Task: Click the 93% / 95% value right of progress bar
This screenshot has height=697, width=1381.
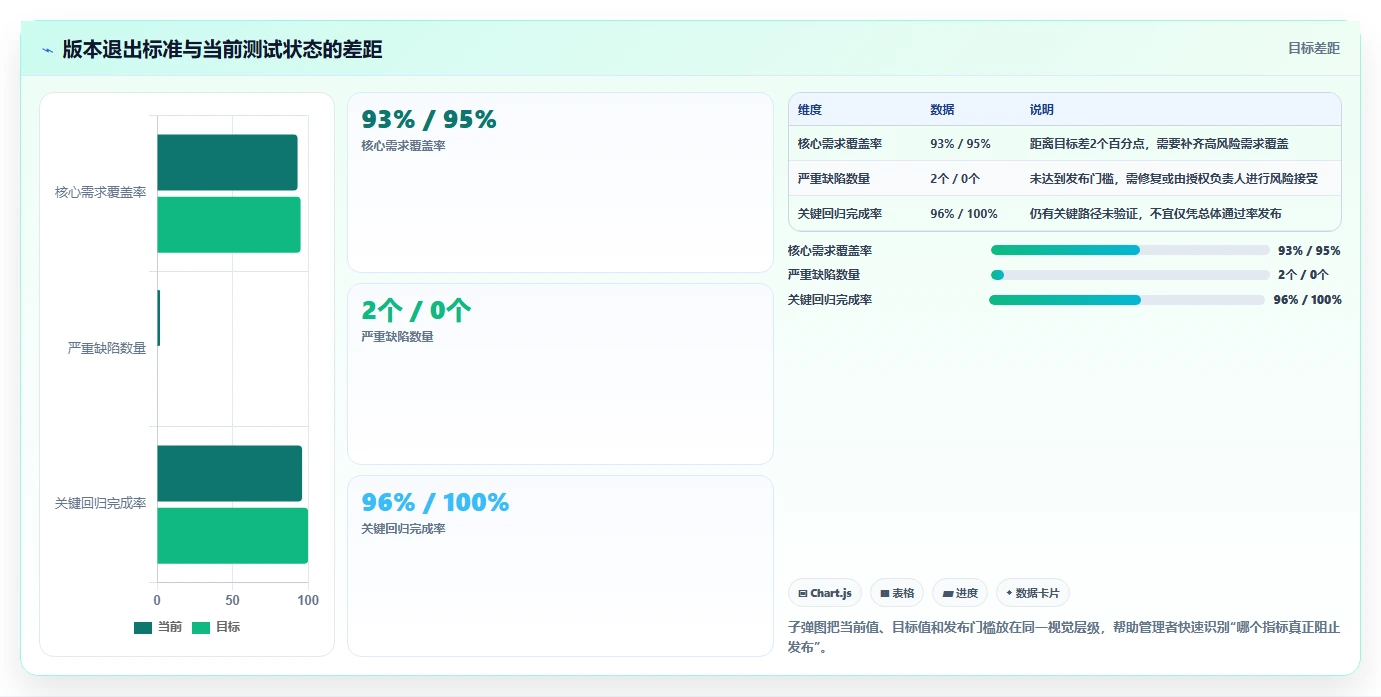Action: (1309, 251)
